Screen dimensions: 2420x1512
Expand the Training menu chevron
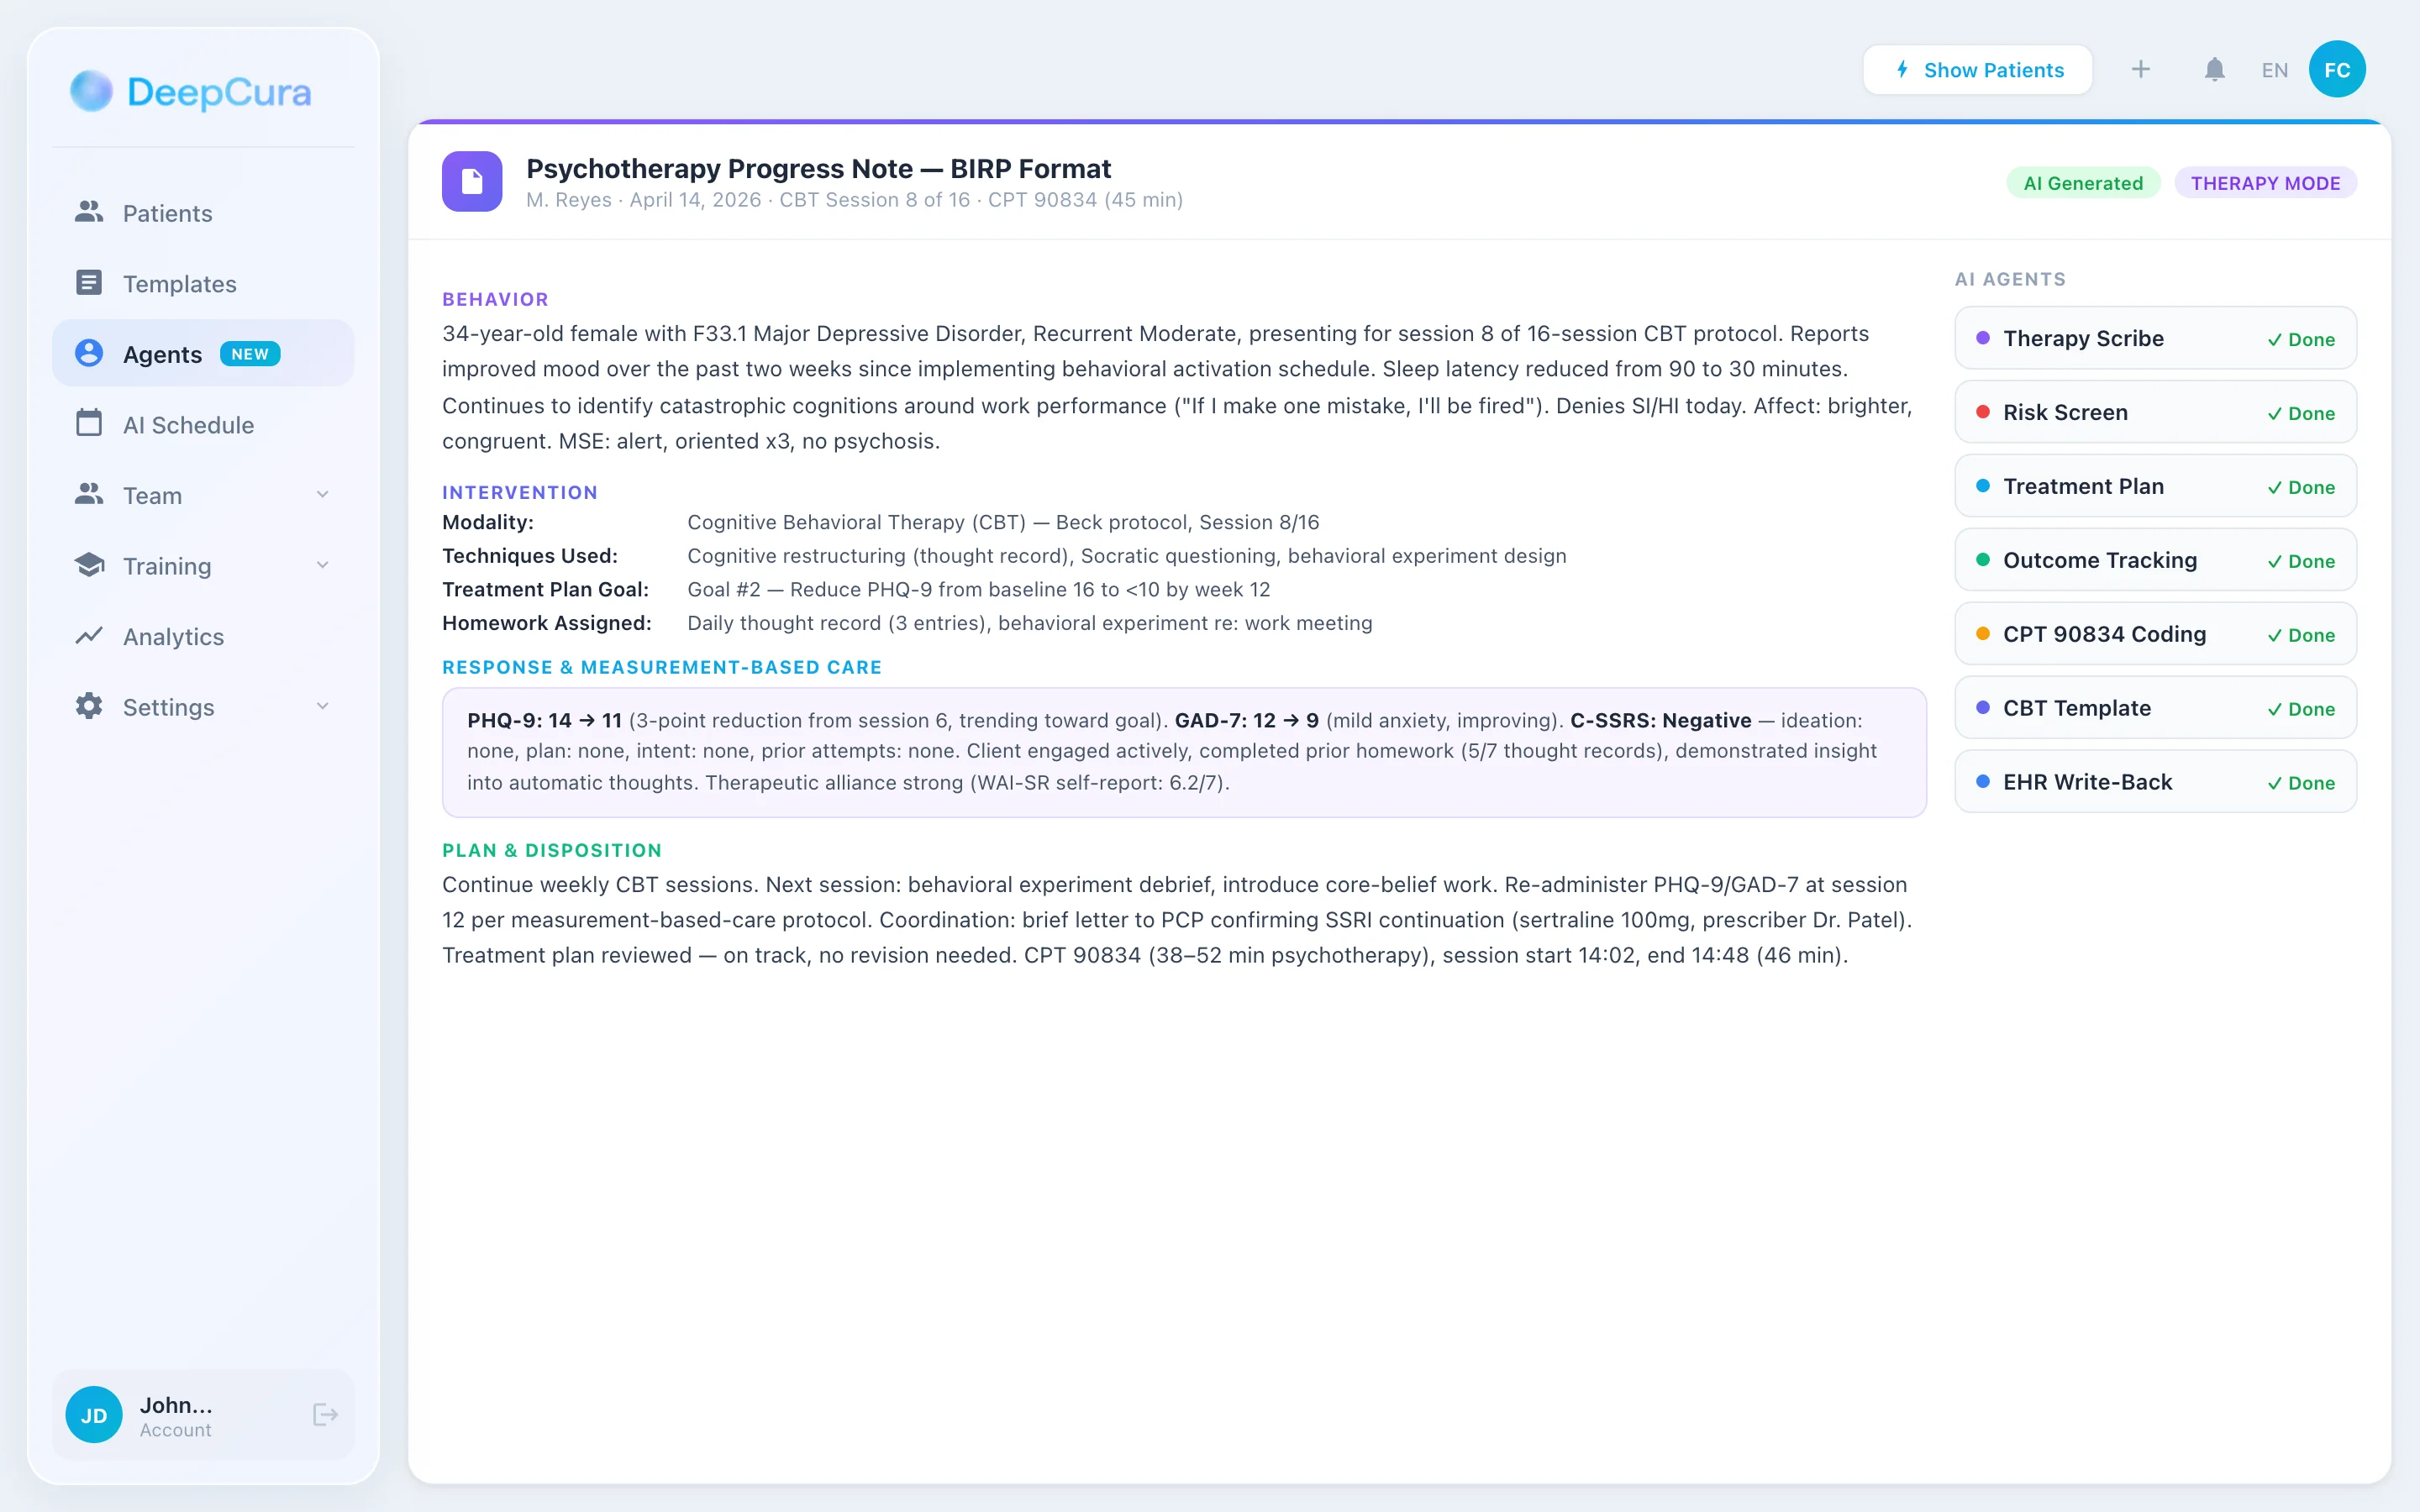322,565
